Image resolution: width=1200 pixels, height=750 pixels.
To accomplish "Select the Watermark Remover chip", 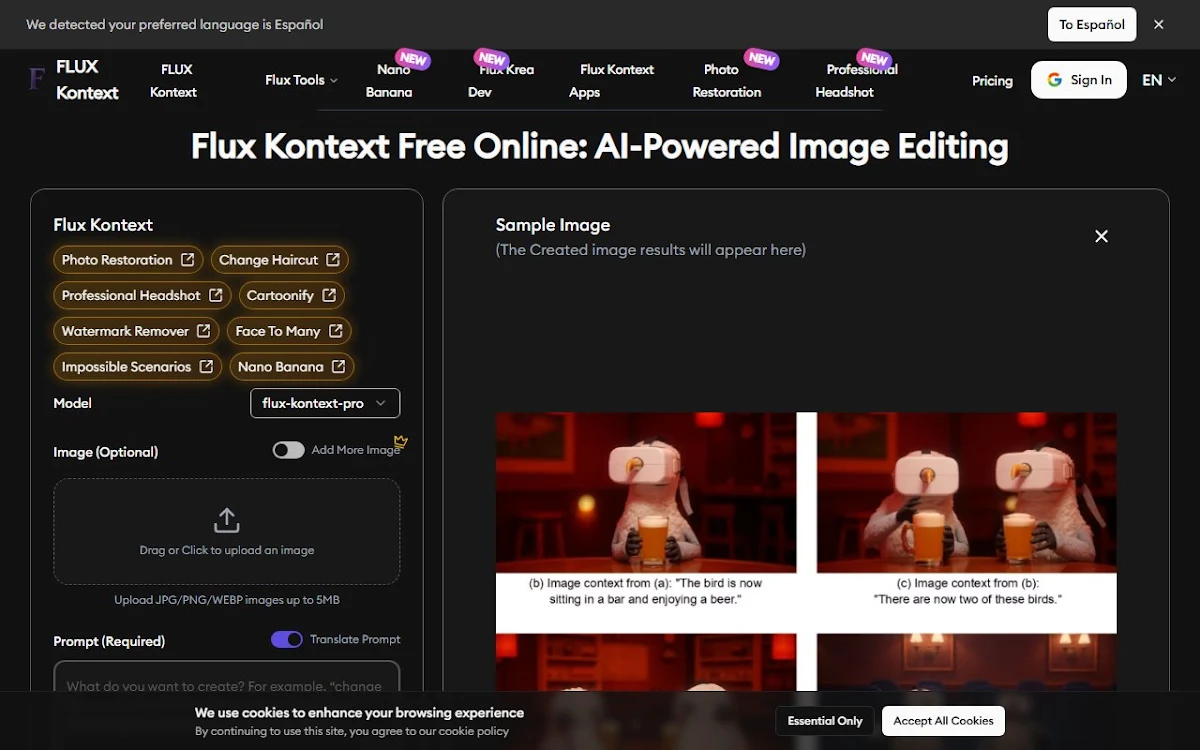I will (136, 331).
